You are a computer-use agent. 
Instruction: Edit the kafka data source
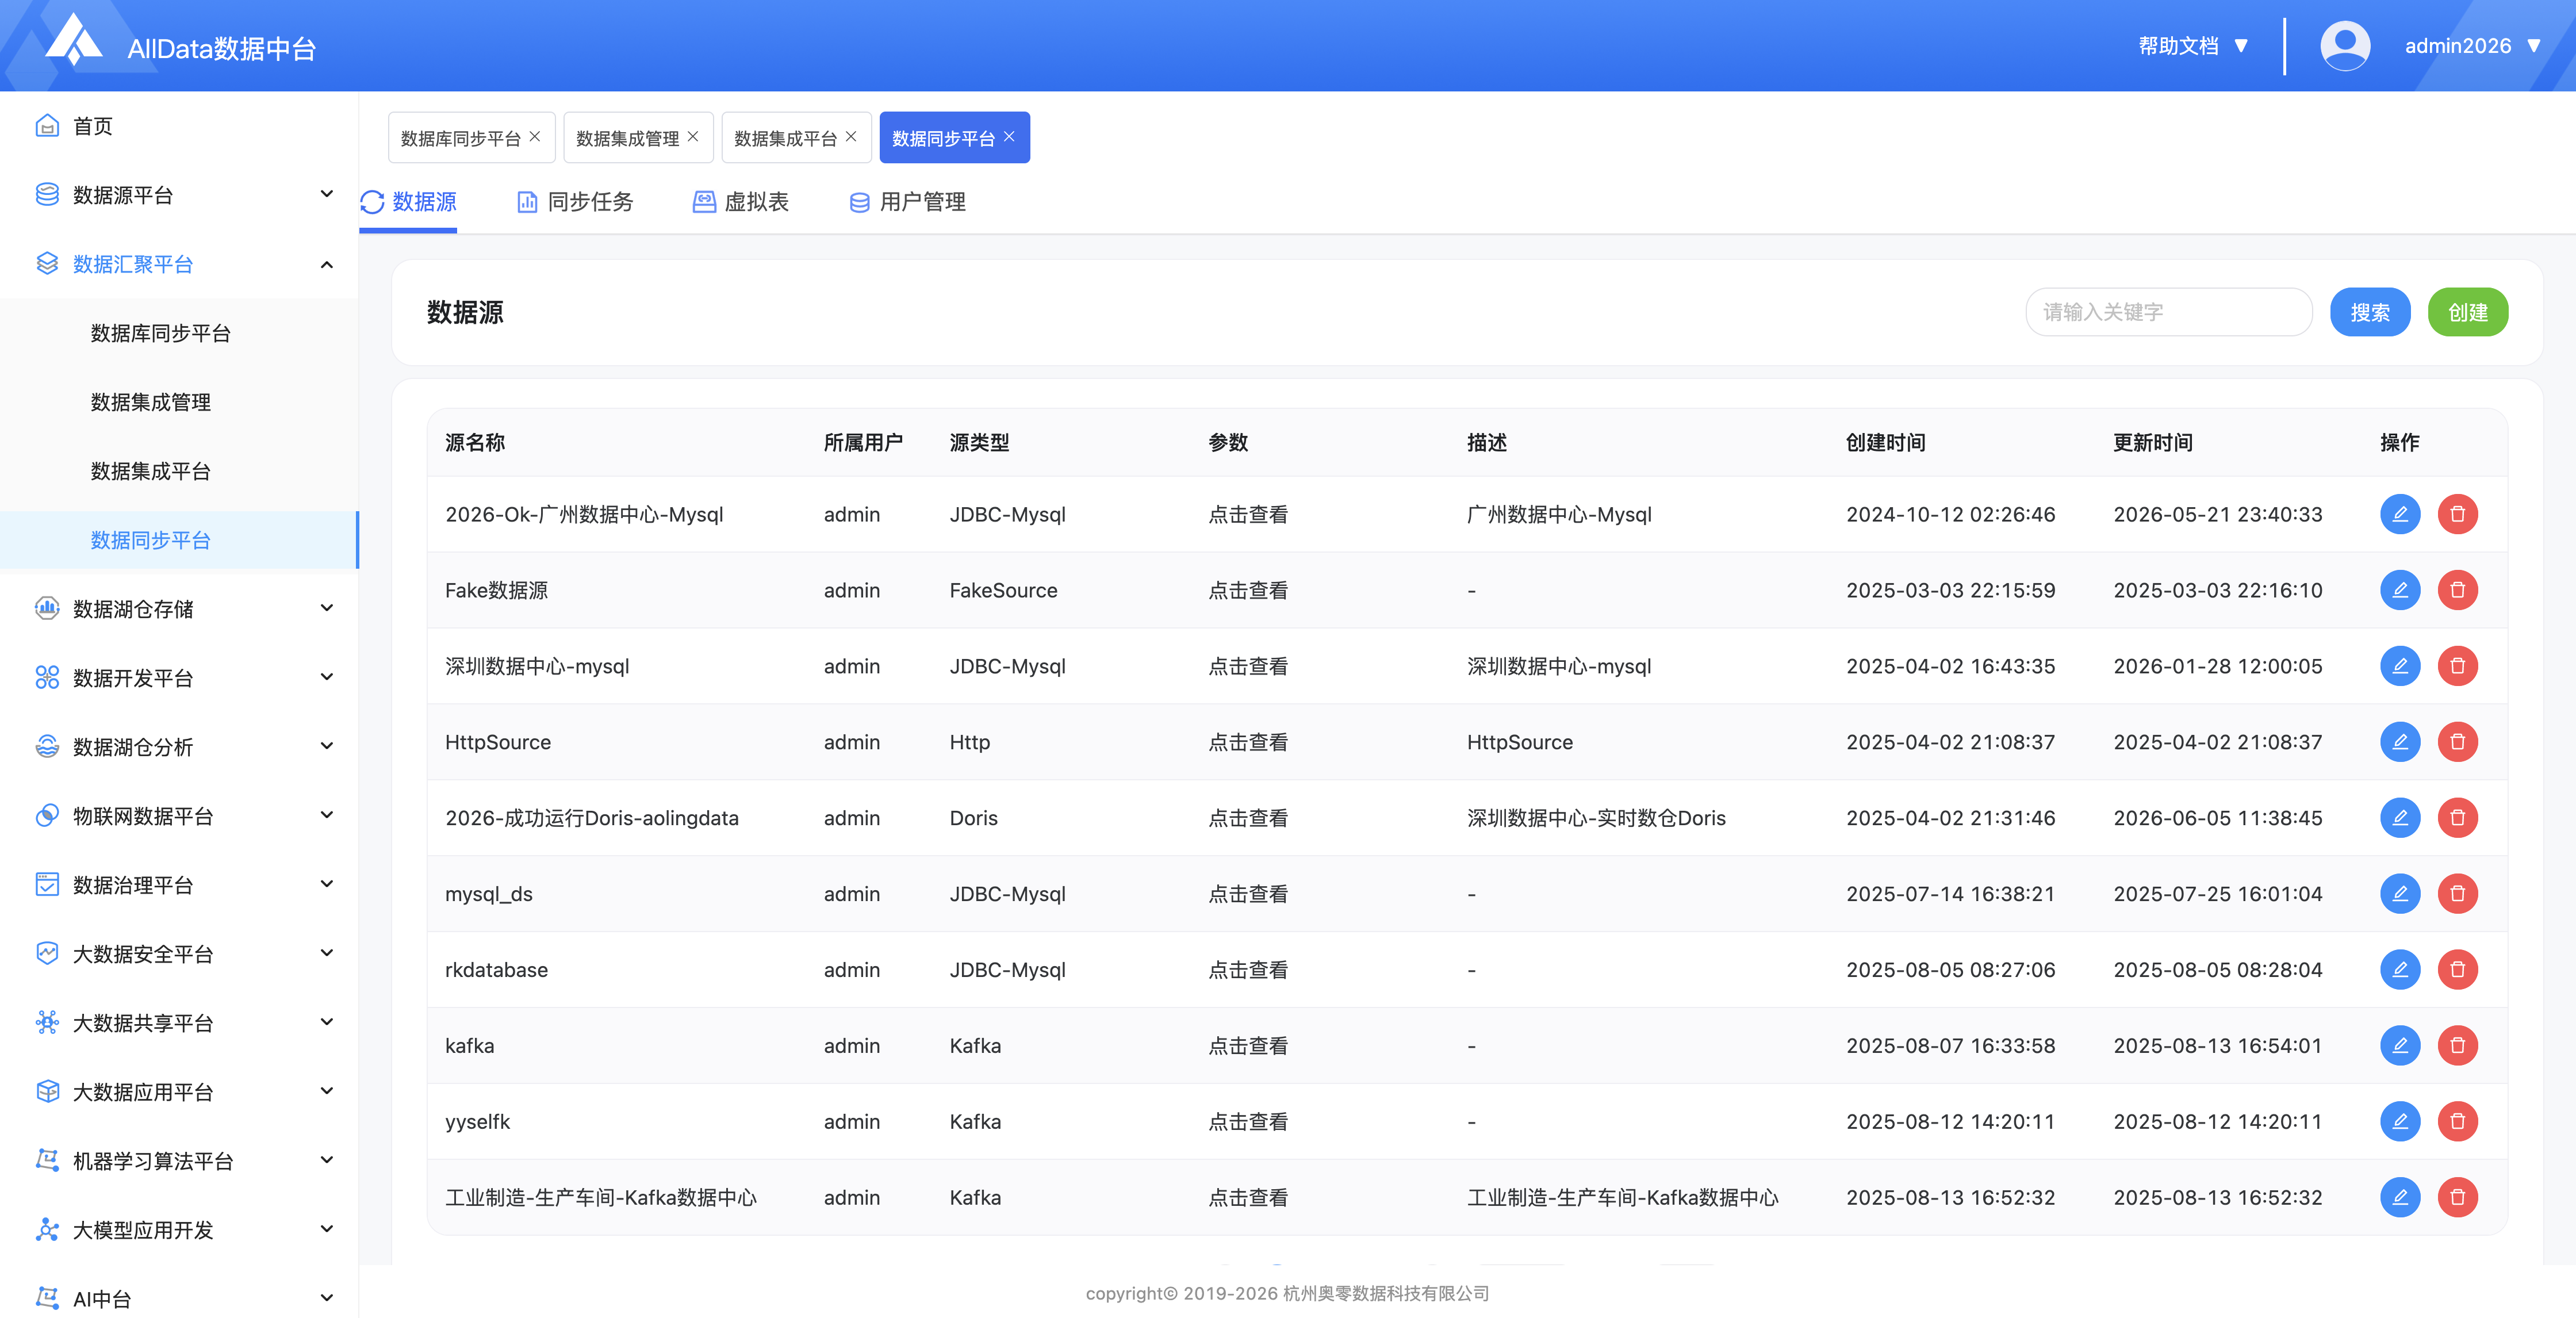tap(2399, 1046)
